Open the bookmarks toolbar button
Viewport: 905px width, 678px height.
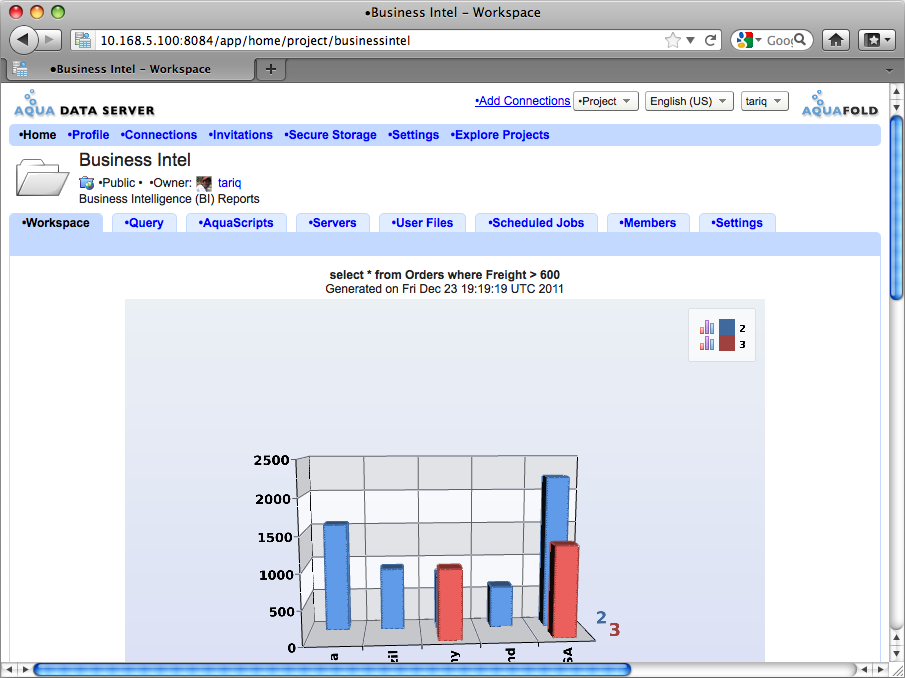pos(877,40)
